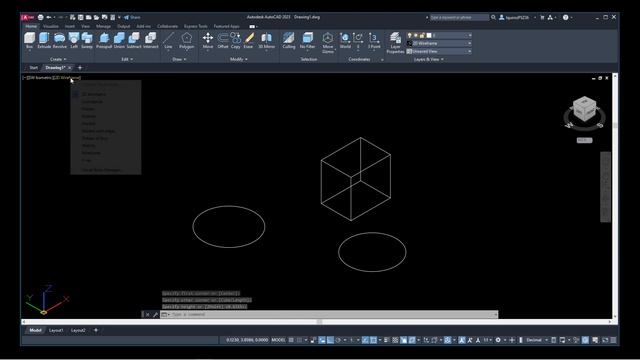This screenshot has width=640, height=360.
Task: Select the Erase tool
Action: coord(249,40)
